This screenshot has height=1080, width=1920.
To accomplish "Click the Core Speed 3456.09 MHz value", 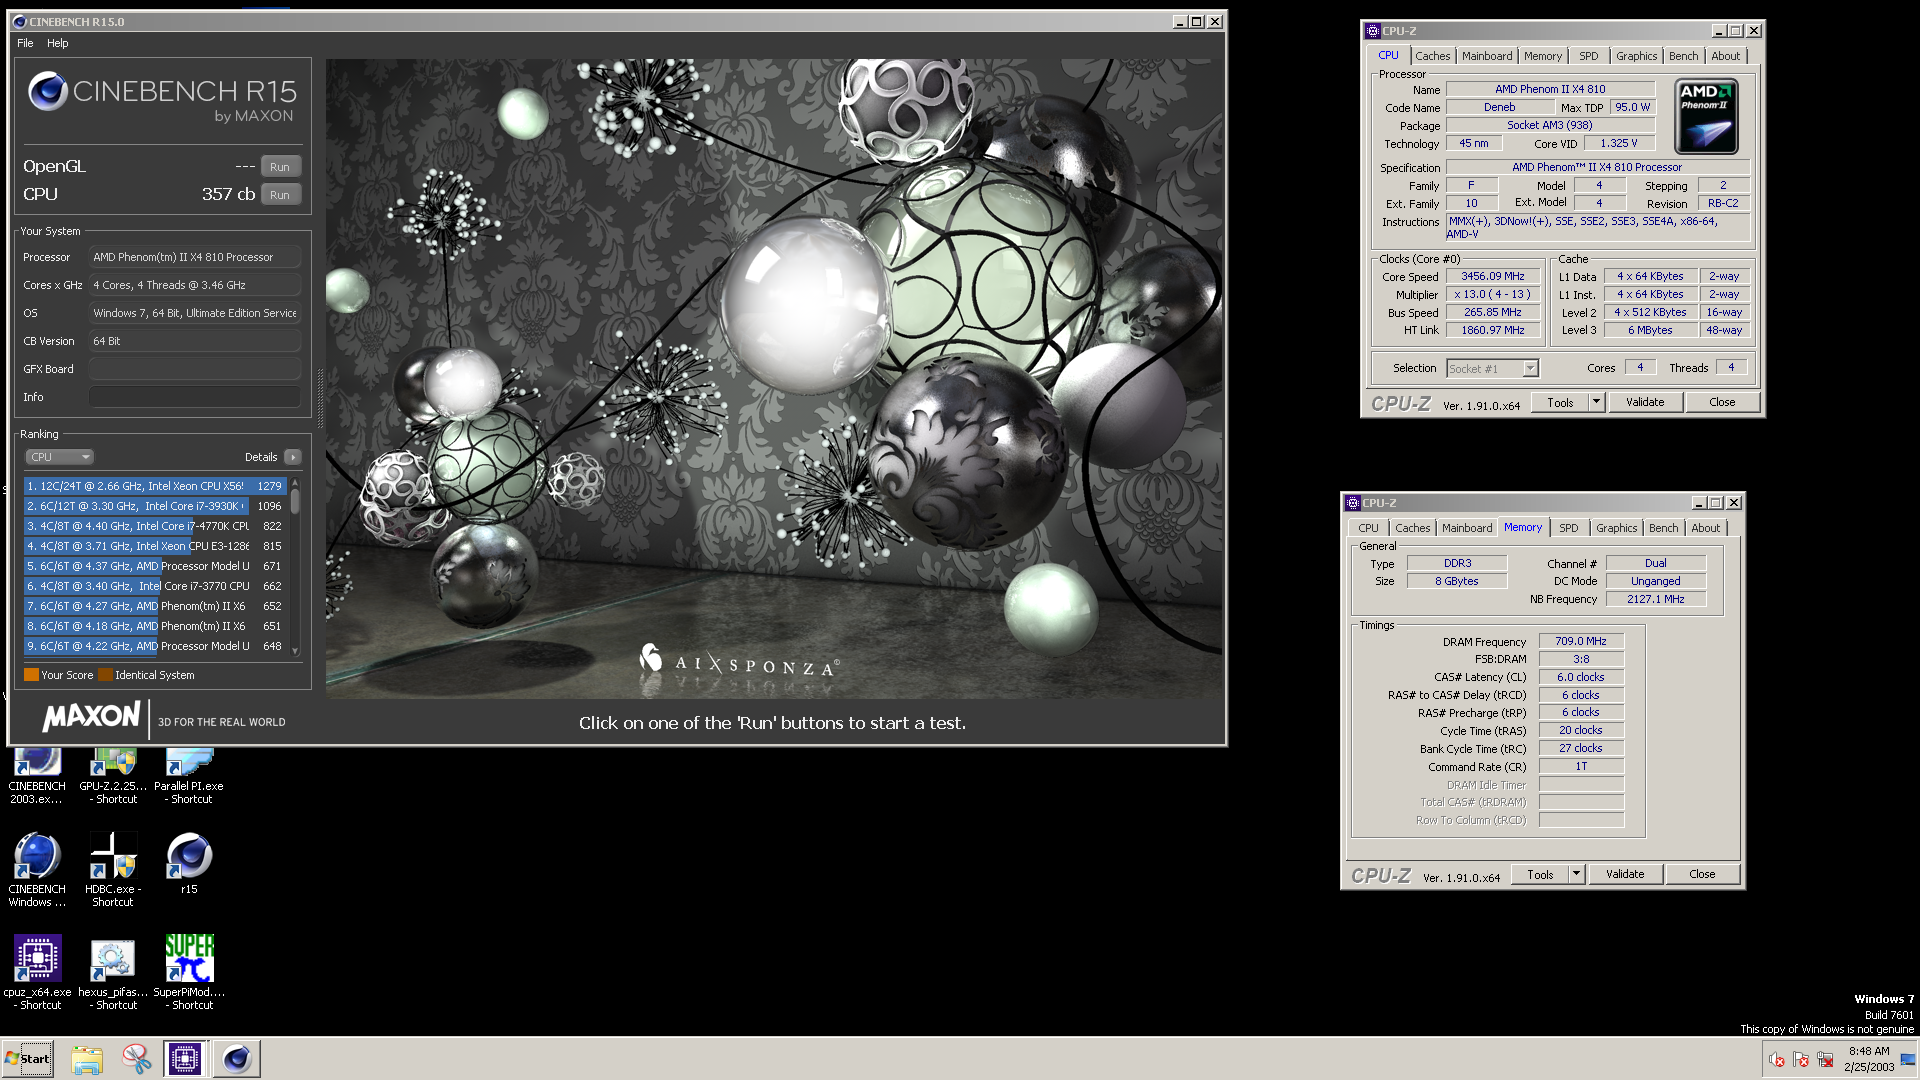I will point(1493,277).
